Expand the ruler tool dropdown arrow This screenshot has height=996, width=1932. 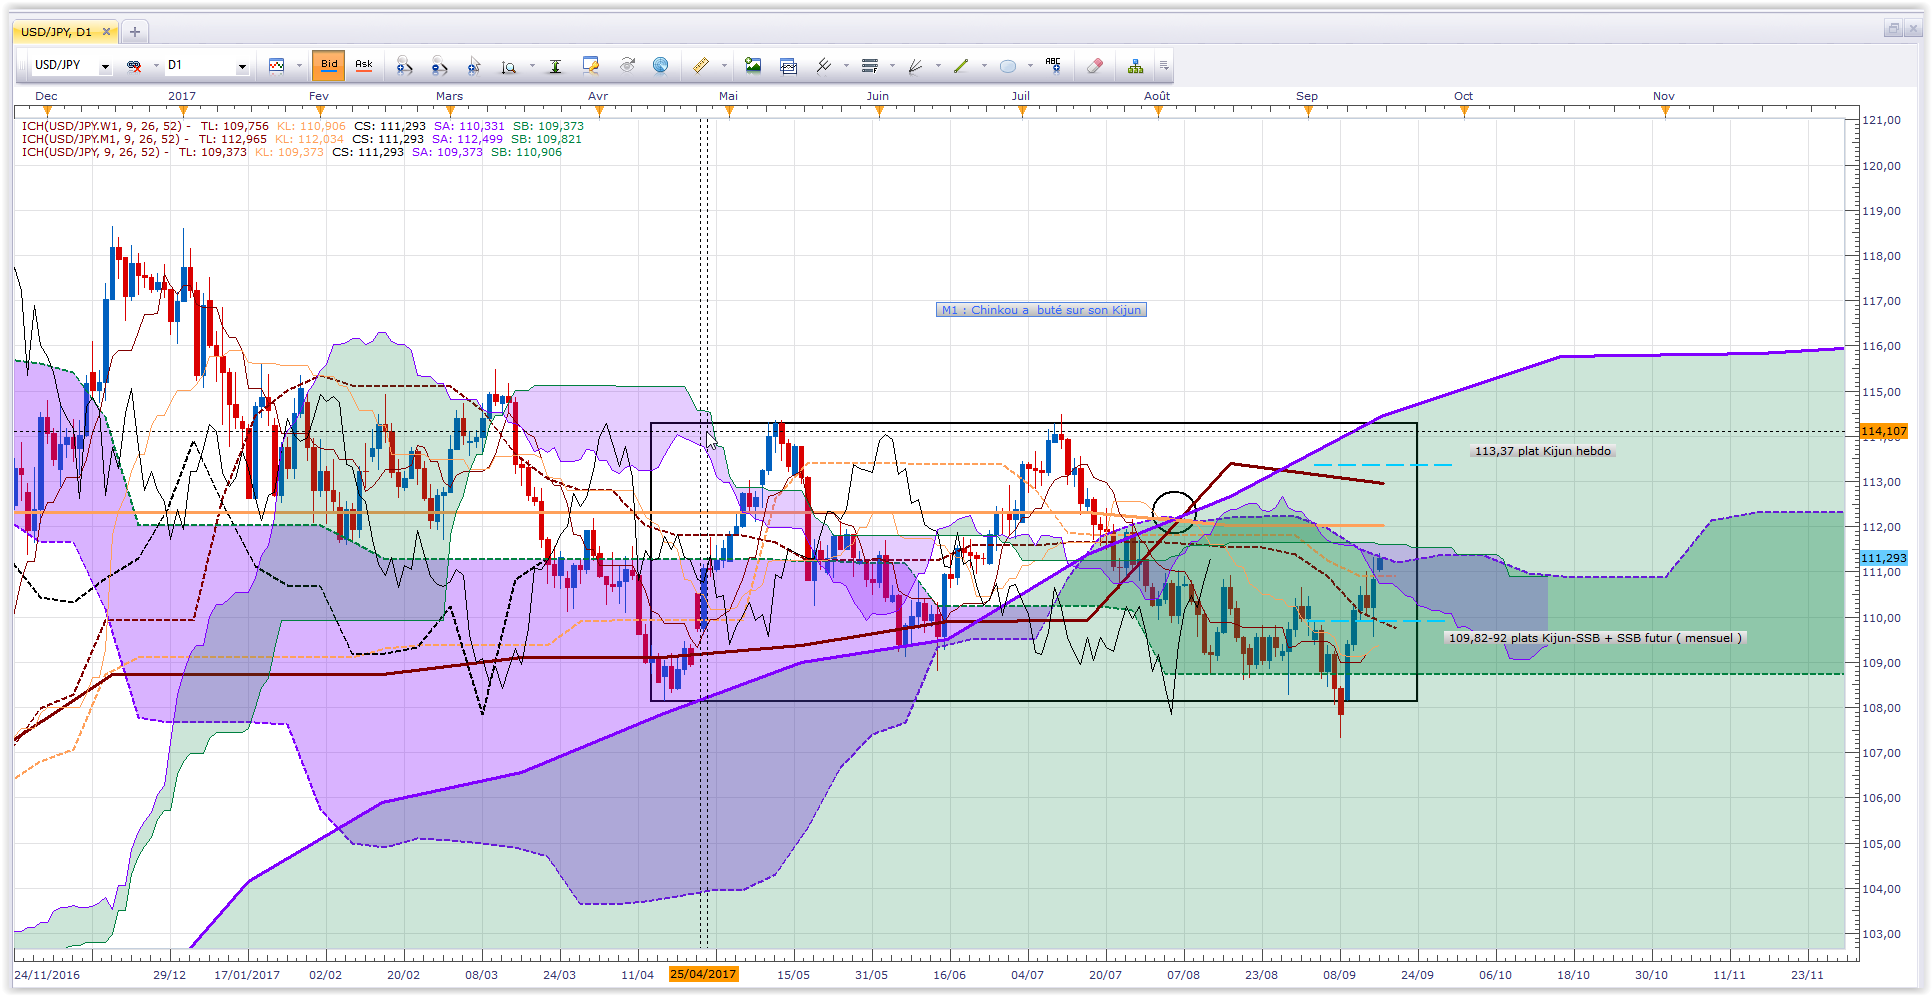[724, 66]
